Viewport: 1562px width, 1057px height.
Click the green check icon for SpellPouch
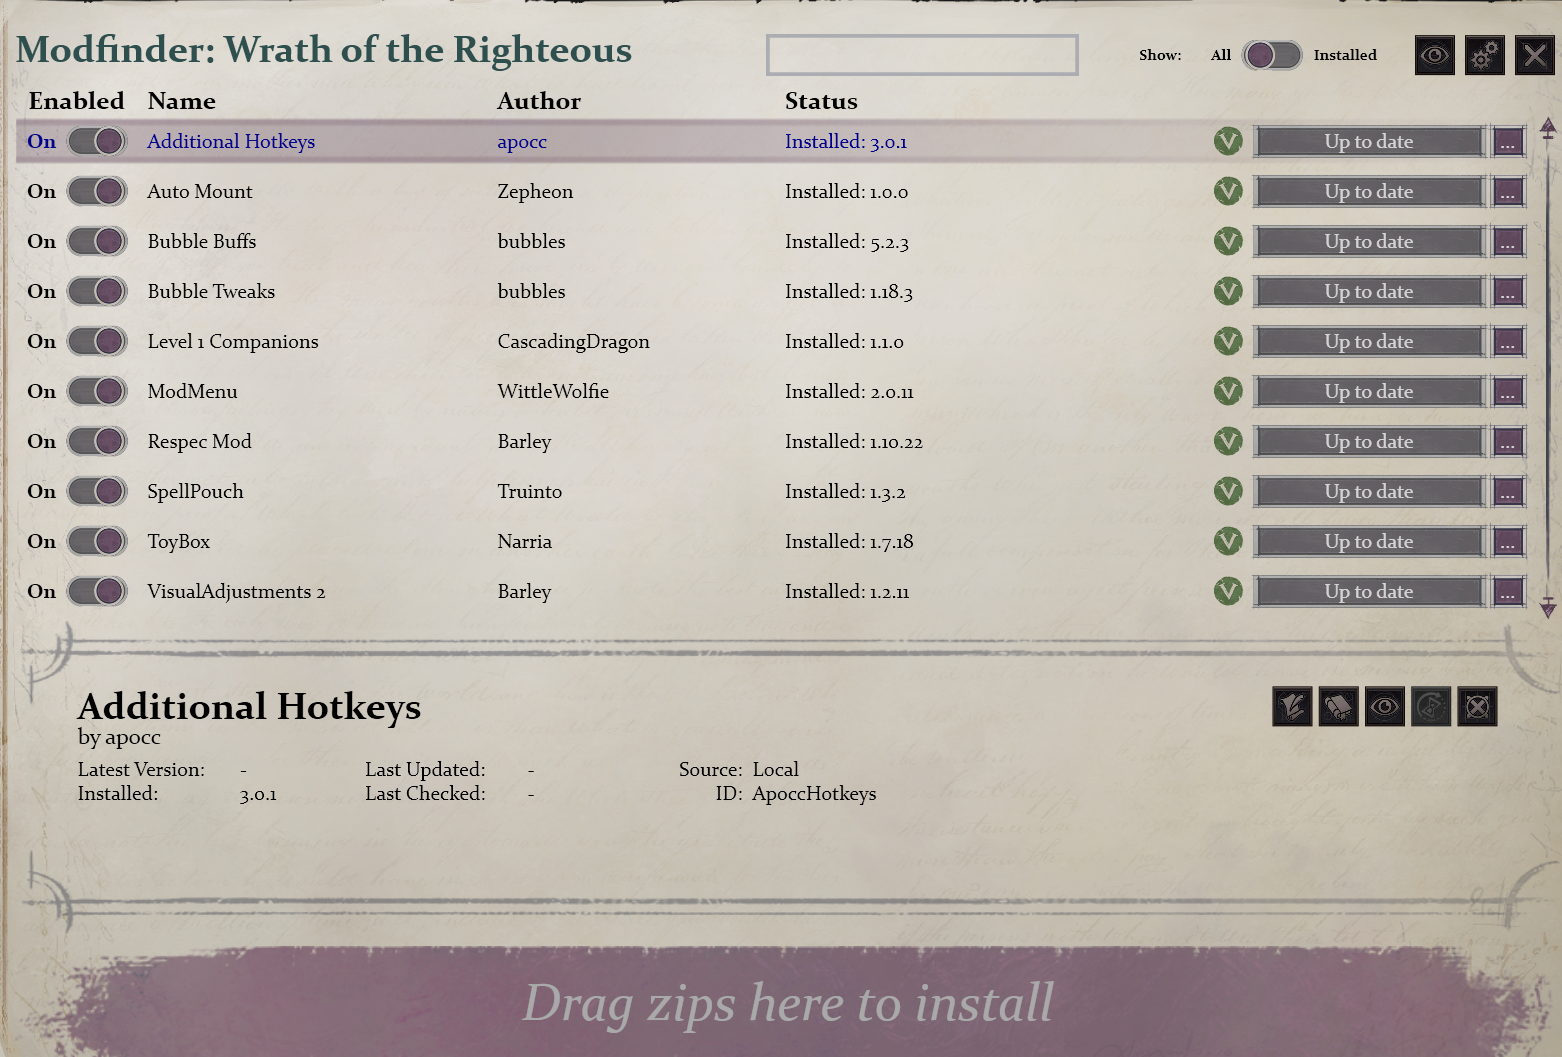(1228, 491)
